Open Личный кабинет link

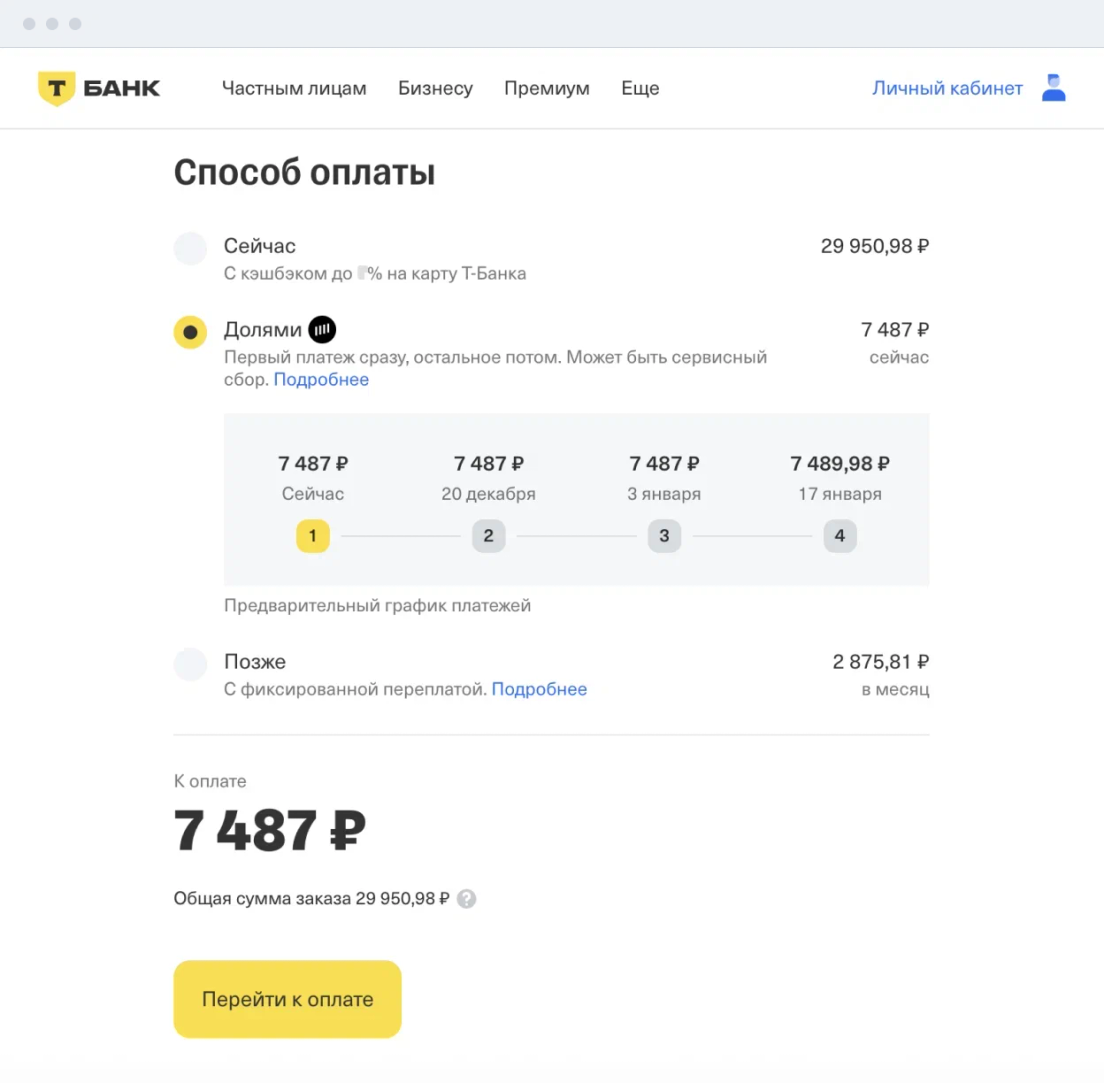947,88
